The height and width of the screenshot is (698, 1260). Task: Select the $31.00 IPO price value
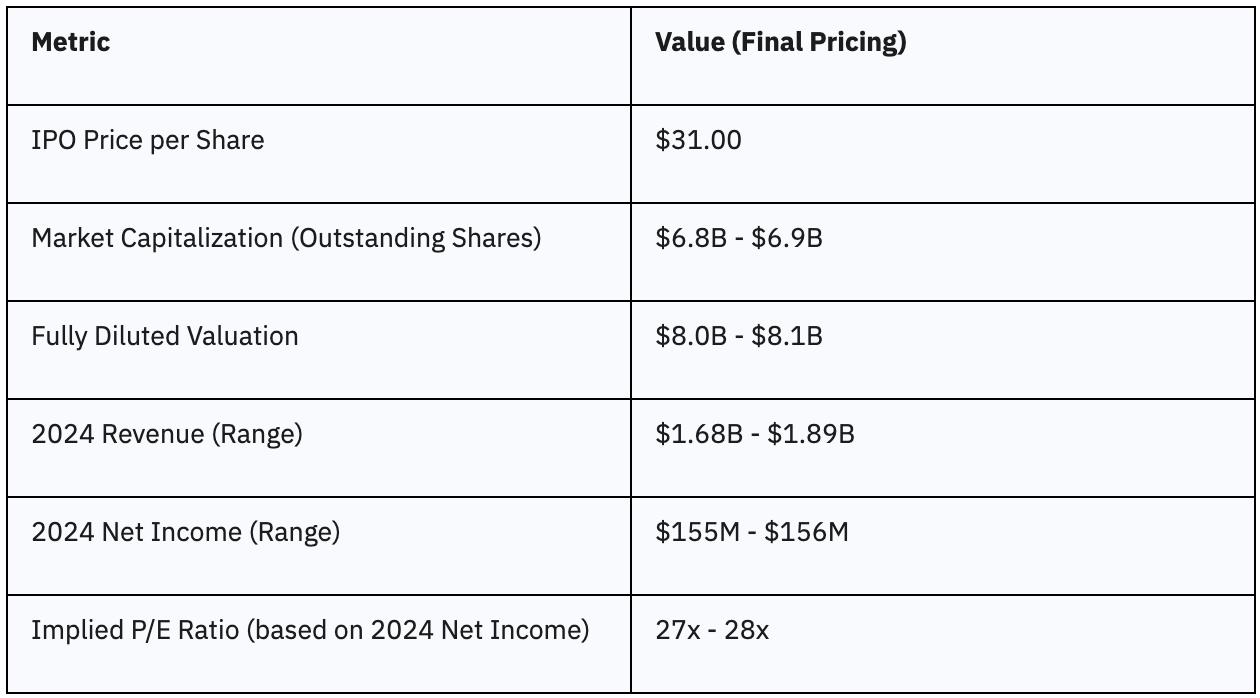(698, 140)
